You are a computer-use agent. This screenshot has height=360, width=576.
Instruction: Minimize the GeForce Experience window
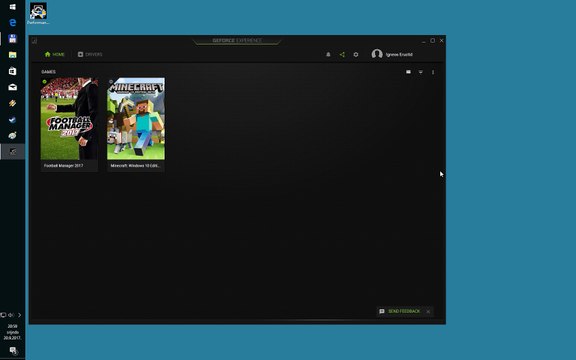pos(424,41)
